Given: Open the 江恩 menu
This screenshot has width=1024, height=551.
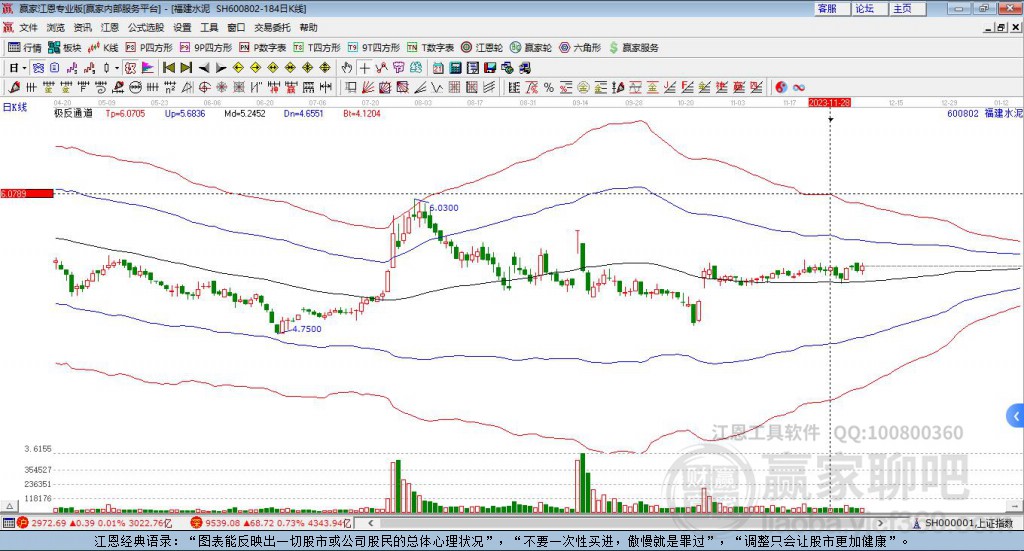Looking at the screenshot, I should [x=110, y=27].
